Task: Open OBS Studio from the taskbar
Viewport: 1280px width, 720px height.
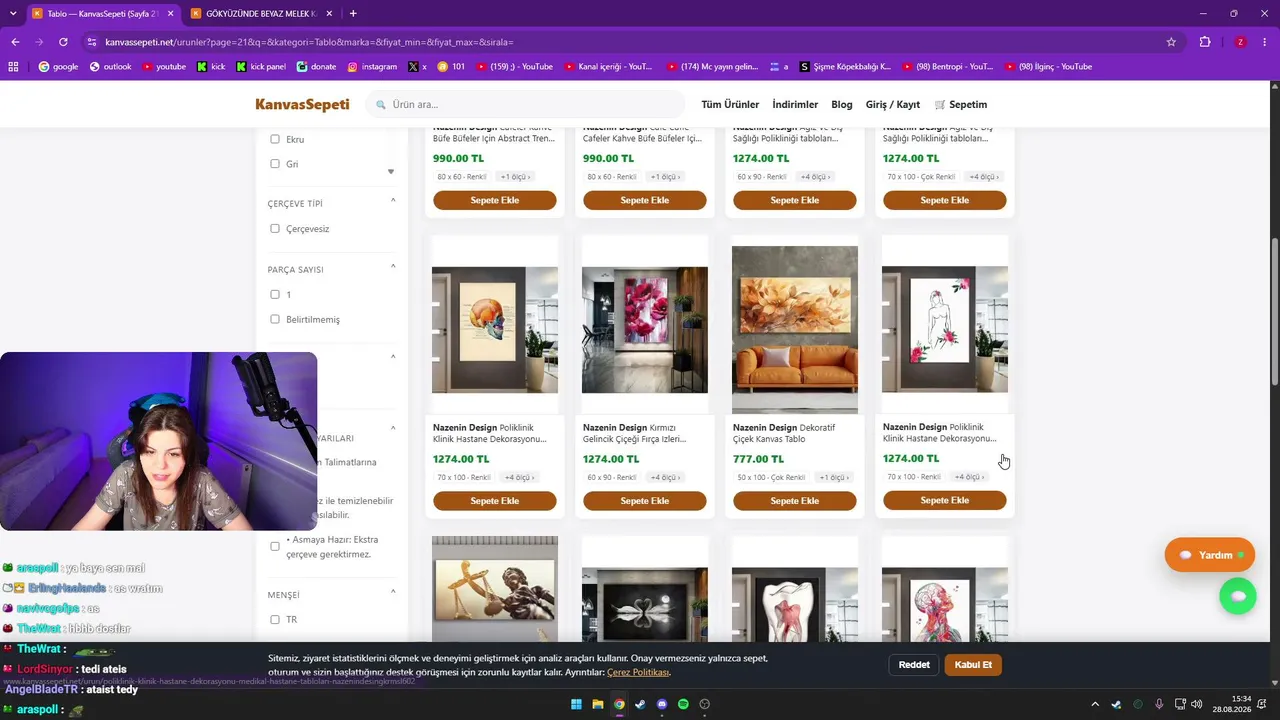Action: coord(705,704)
